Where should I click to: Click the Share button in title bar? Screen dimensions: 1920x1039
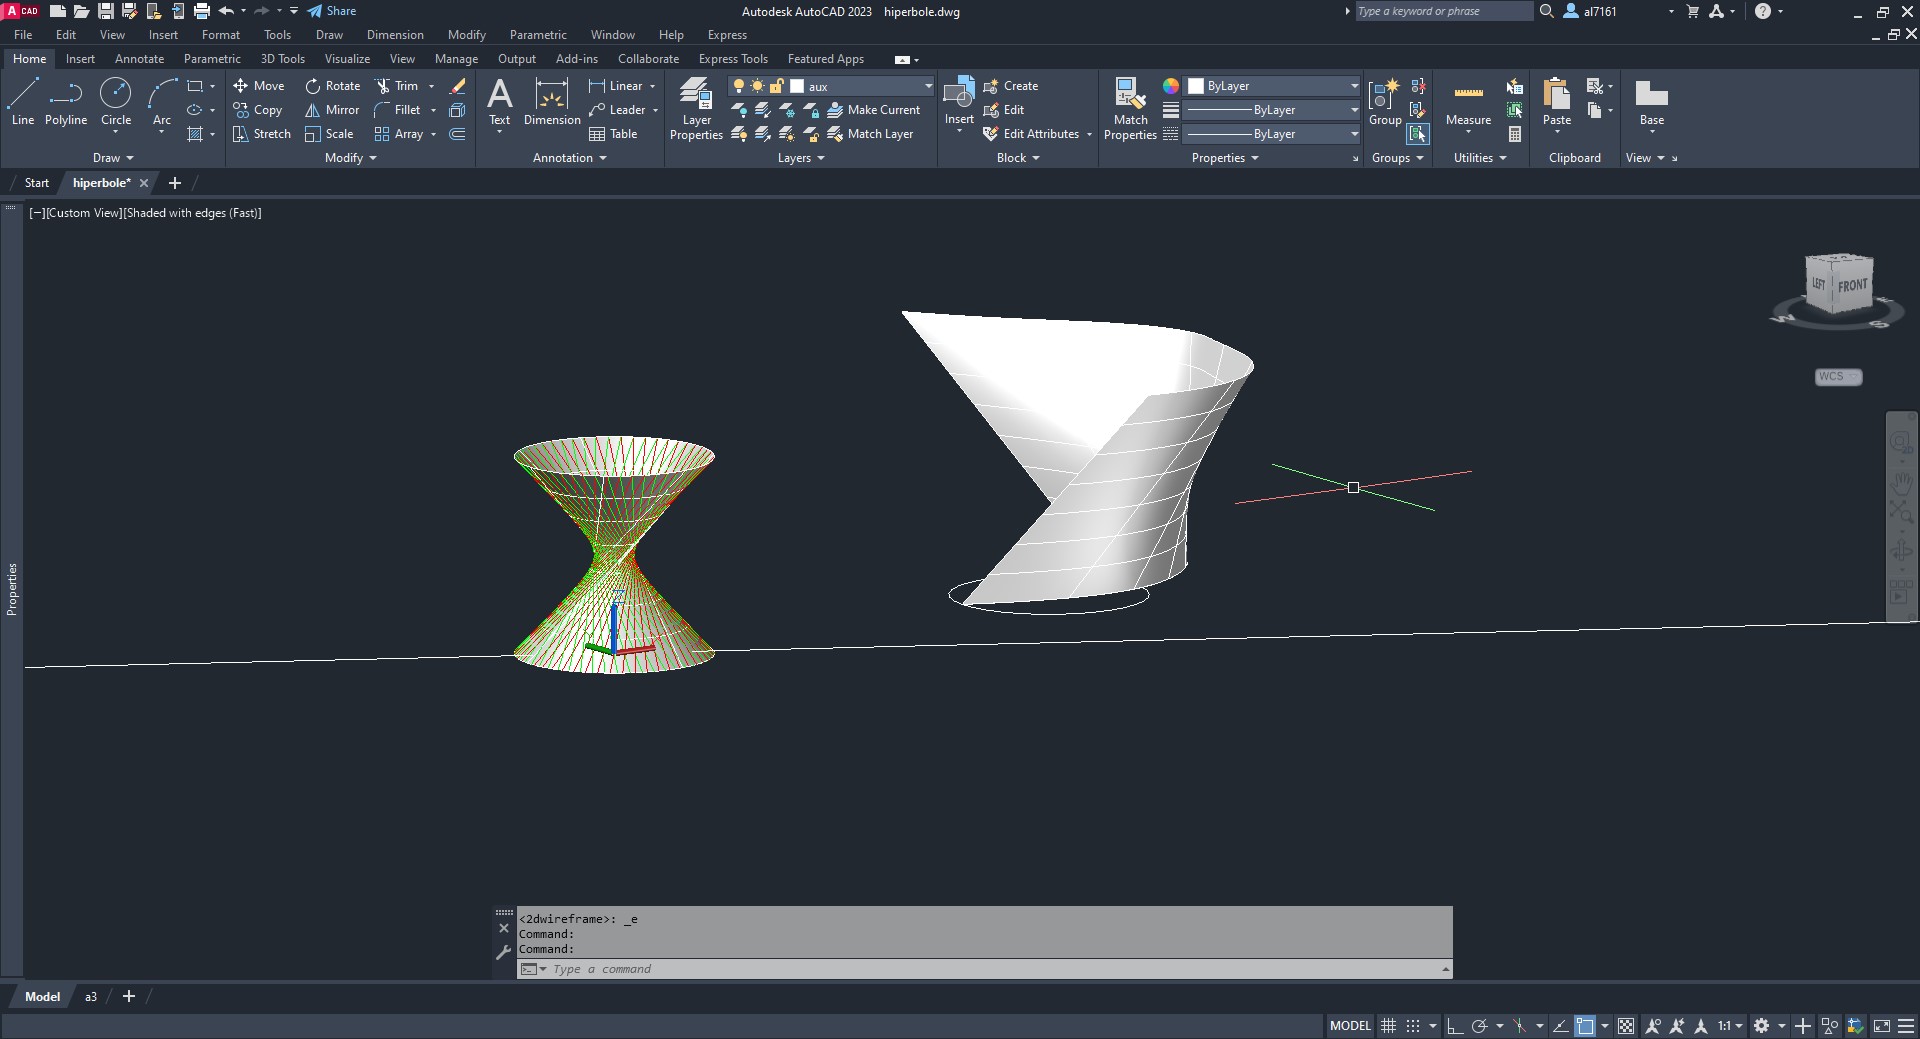tap(331, 11)
